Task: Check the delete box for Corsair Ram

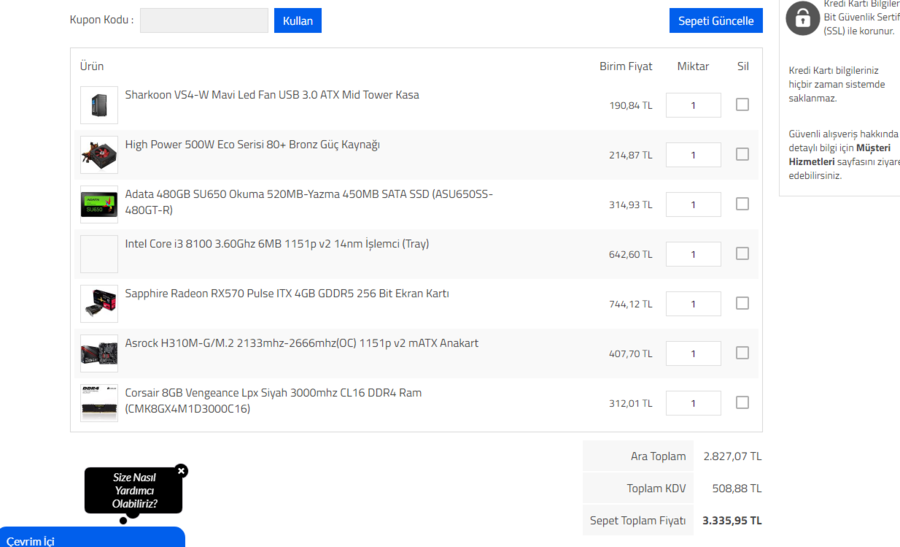Action: click(x=742, y=402)
